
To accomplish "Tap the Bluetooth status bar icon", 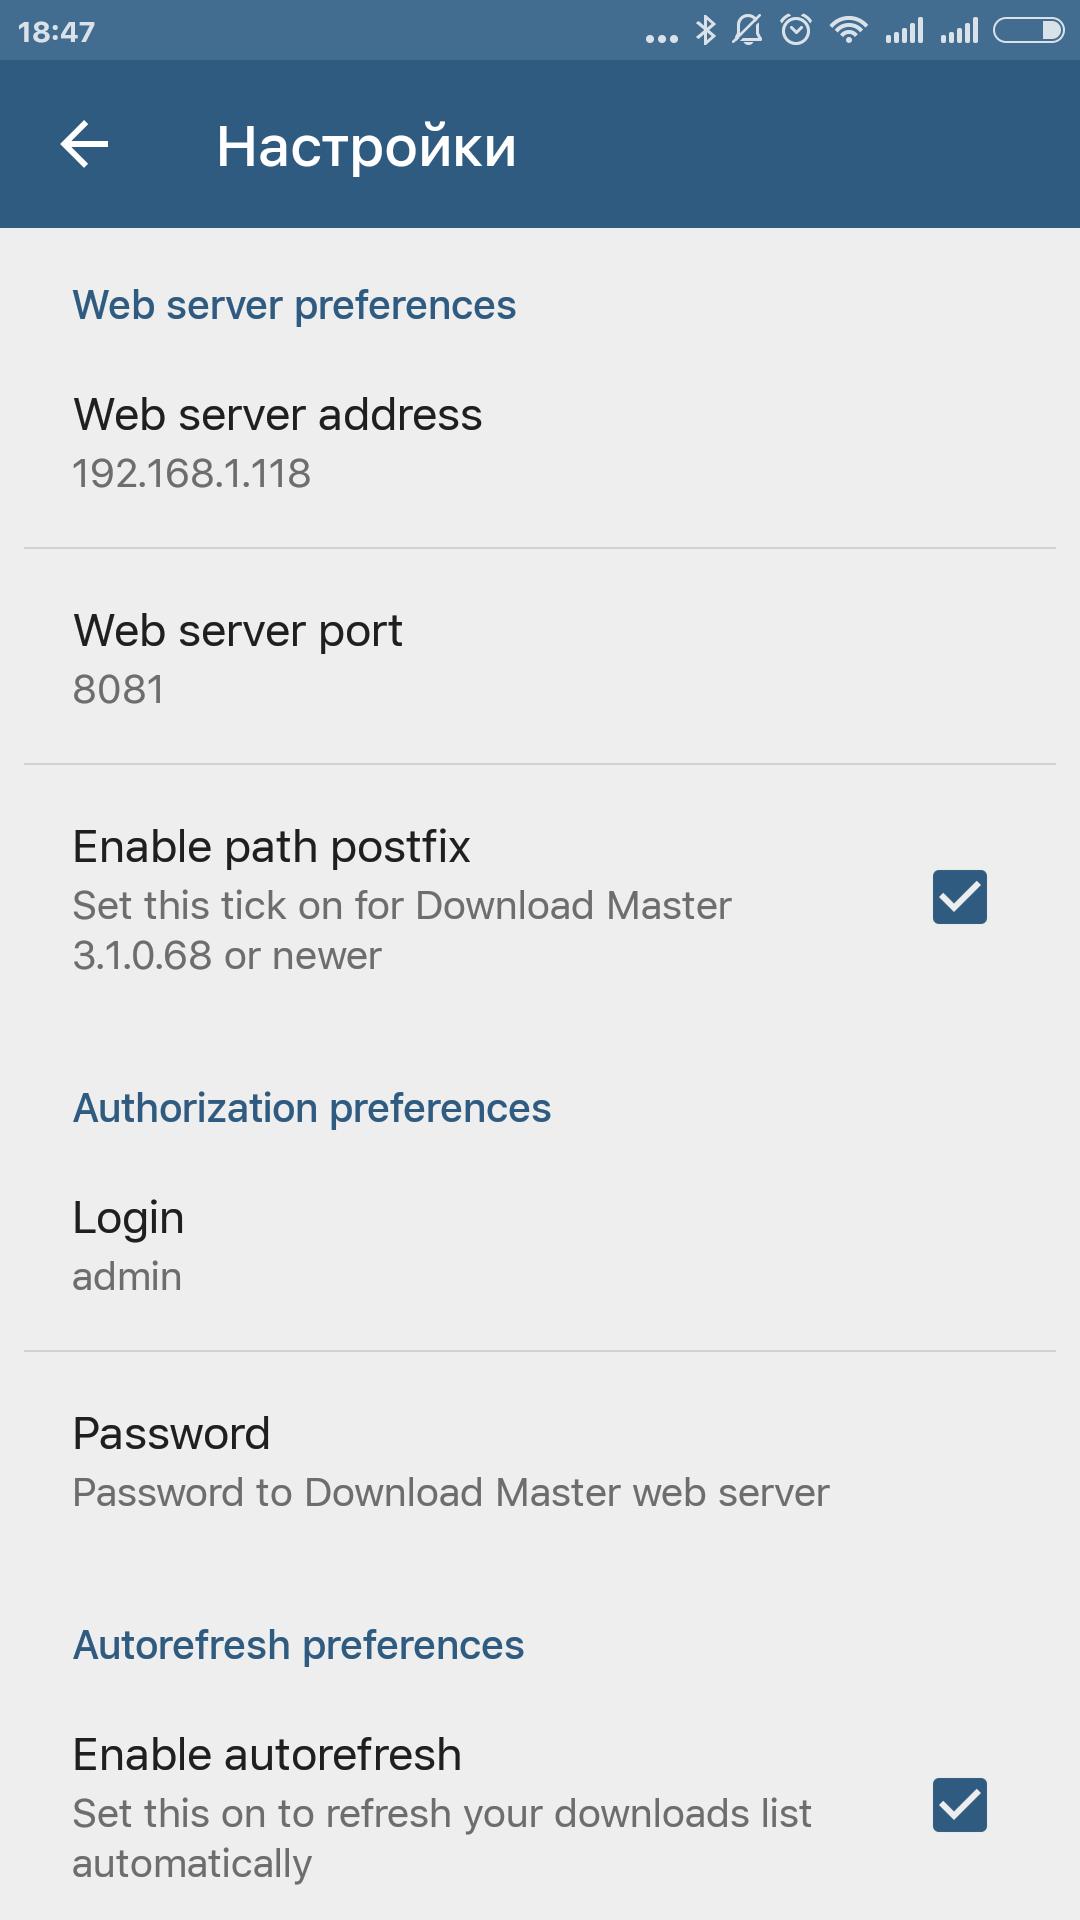I will pyautogui.click(x=706, y=32).
